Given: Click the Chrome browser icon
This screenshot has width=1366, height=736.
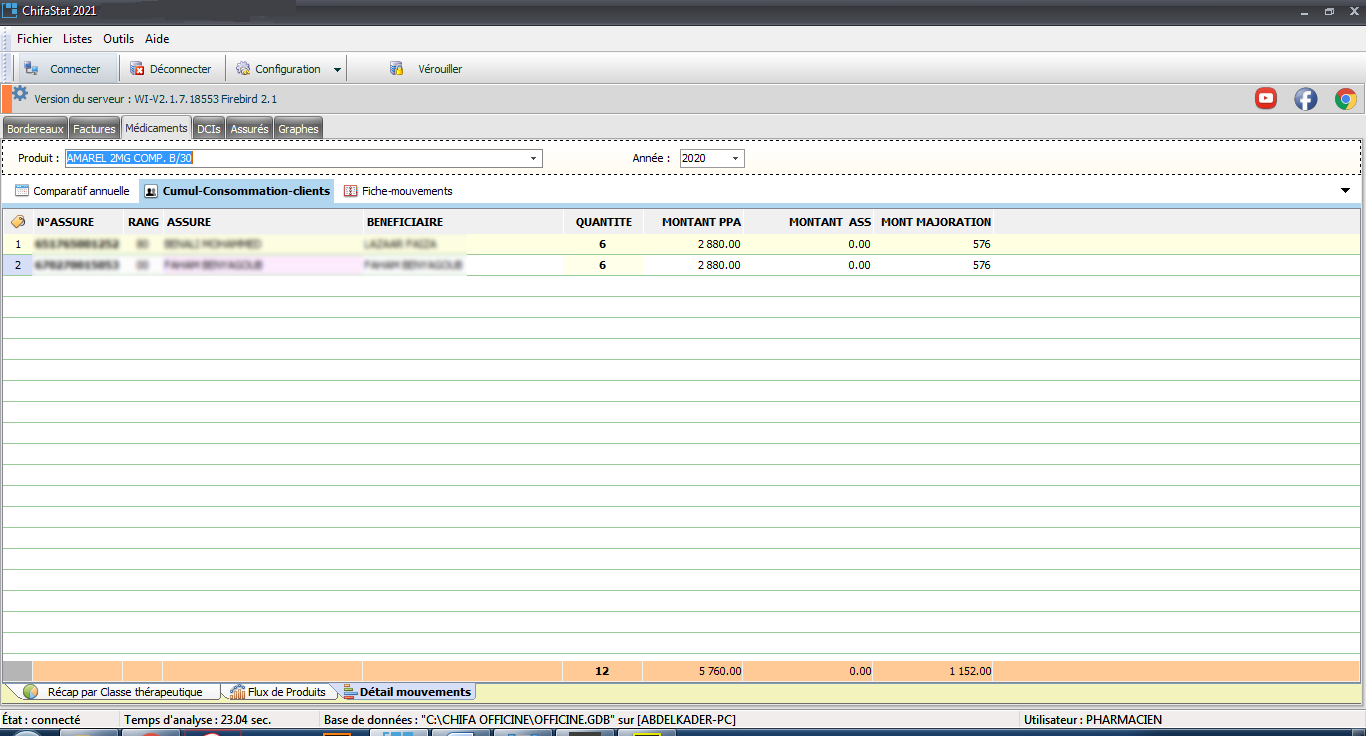Looking at the screenshot, I should point(1345,98).
